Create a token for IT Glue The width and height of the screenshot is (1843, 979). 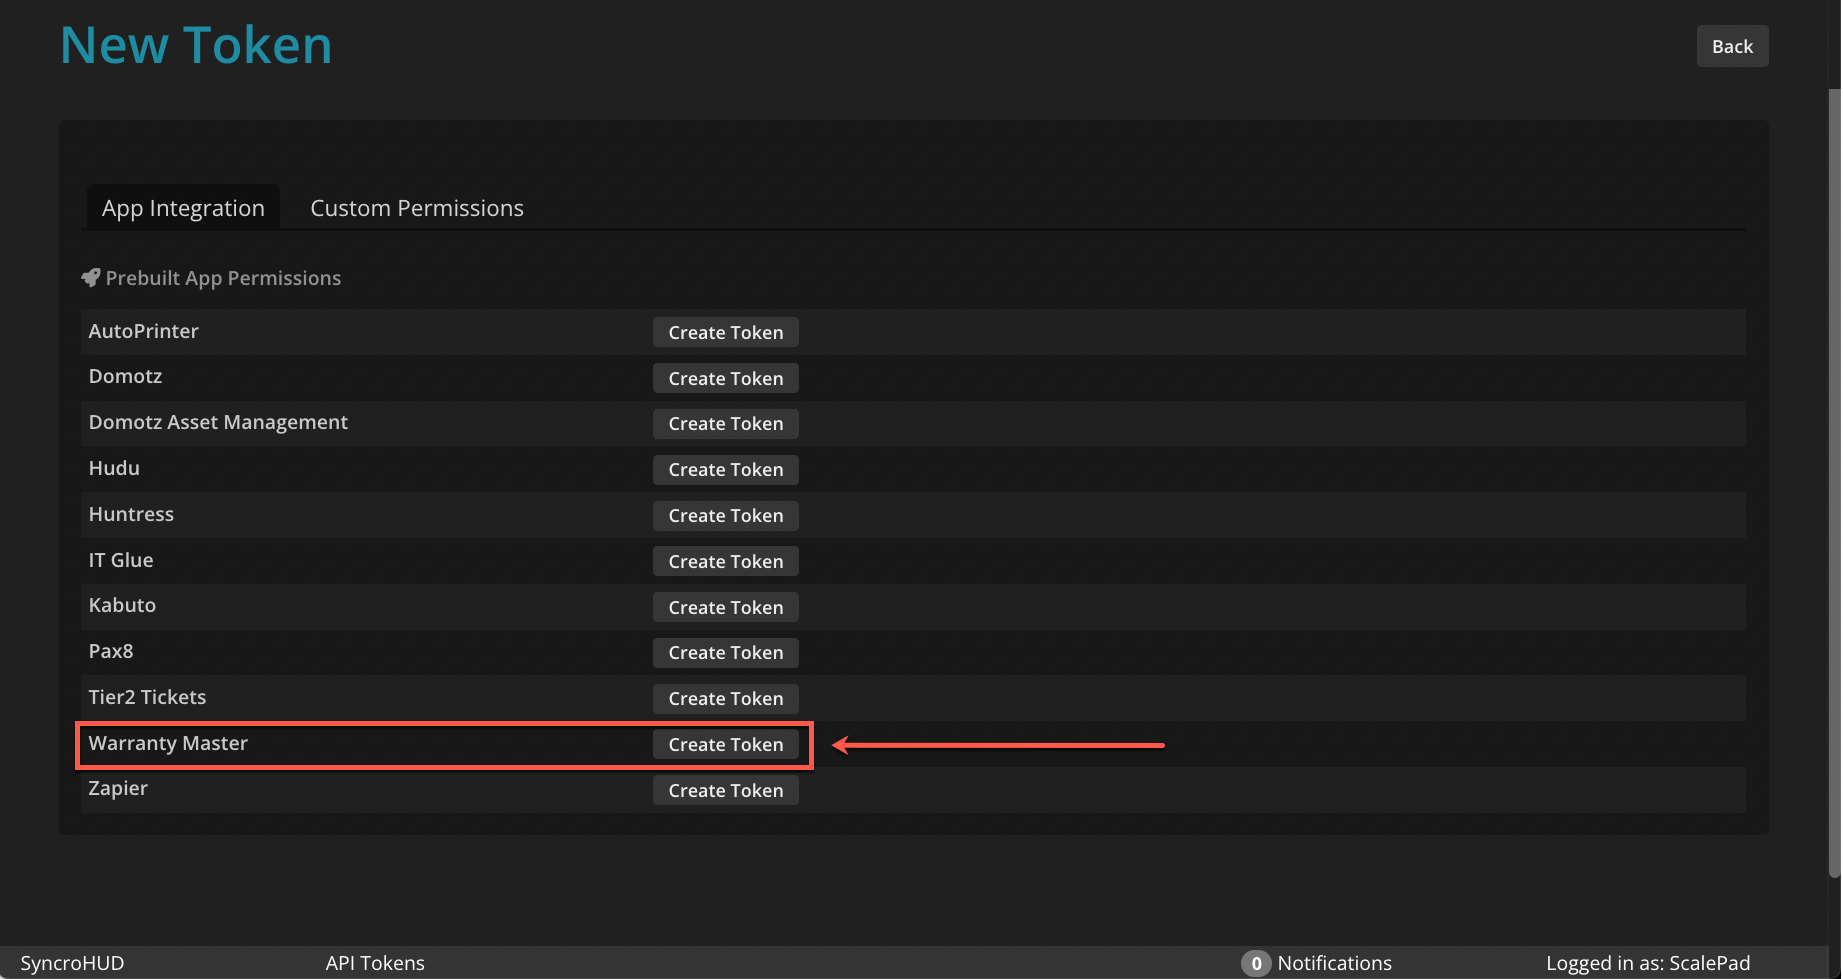click(x=726, y=561)
